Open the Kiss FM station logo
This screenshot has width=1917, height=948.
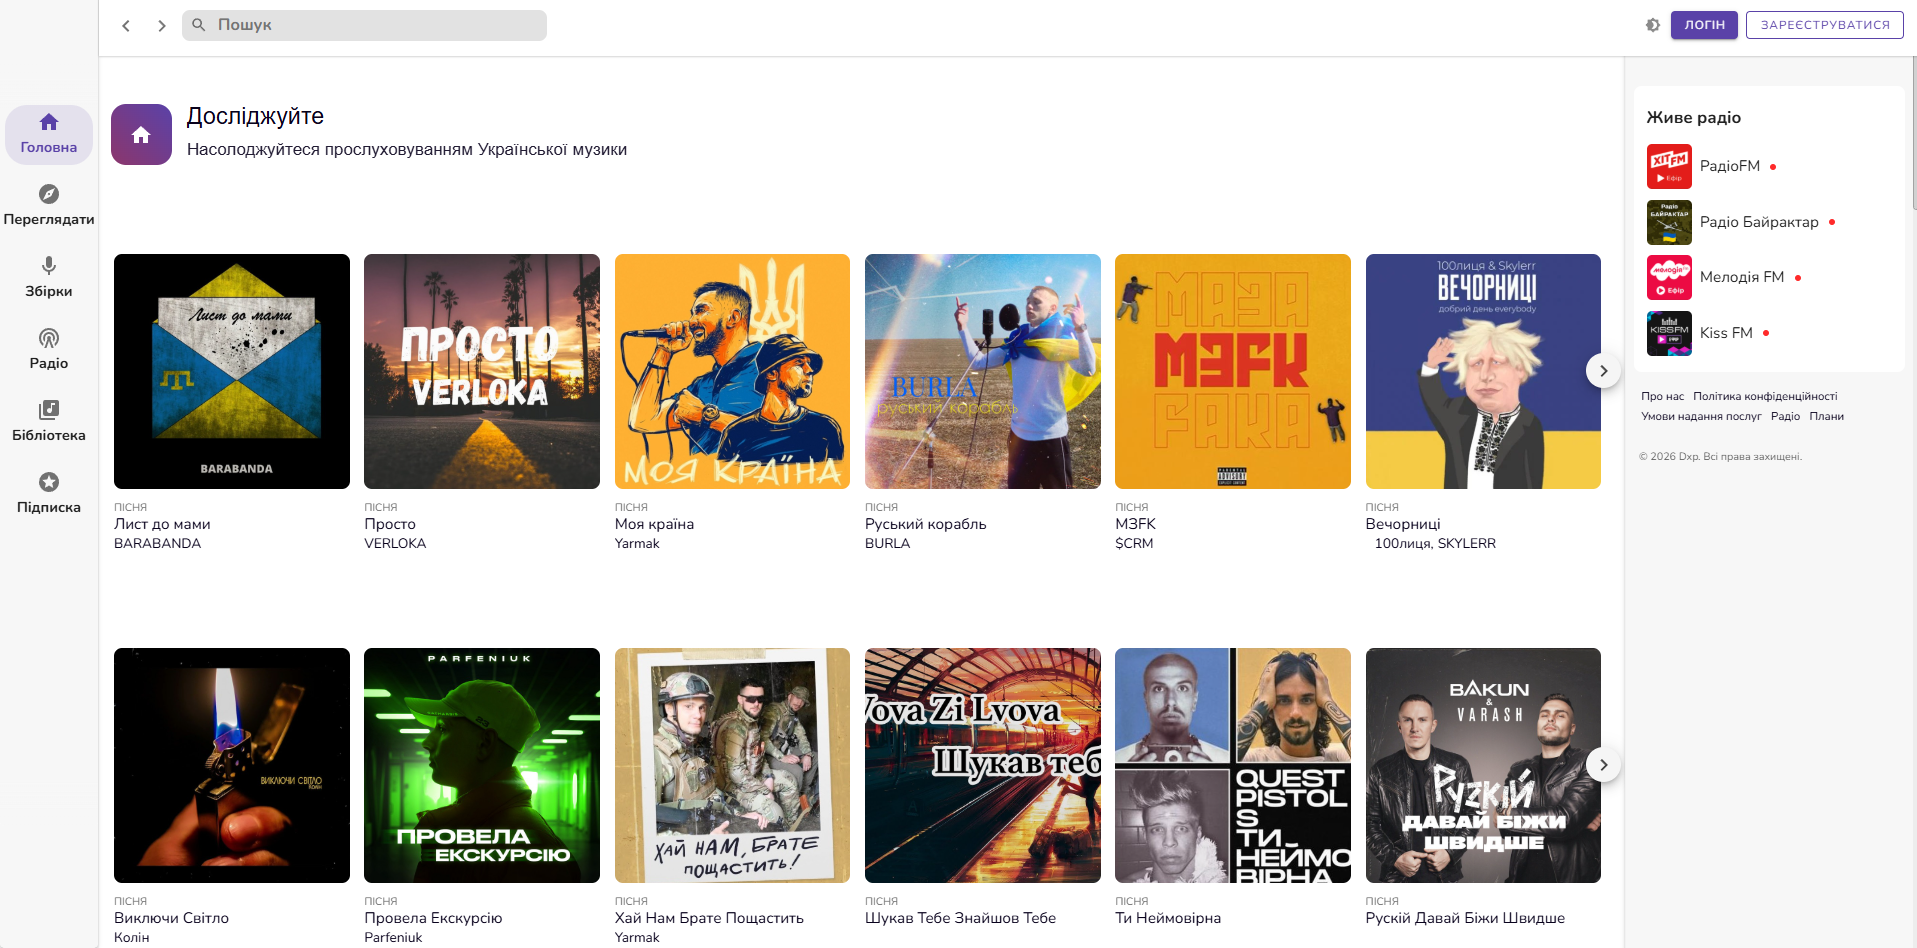(x=1668, y=333)
